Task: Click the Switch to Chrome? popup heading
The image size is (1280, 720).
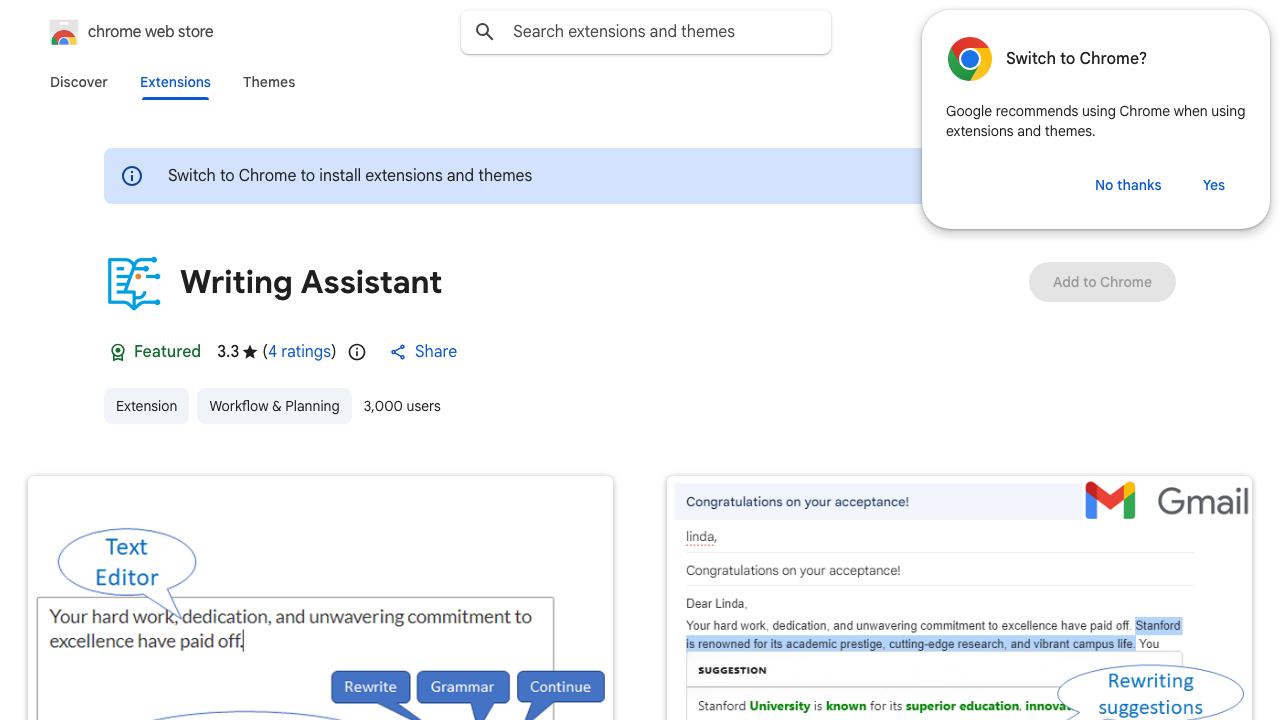Action: [x=1076, y=59]
